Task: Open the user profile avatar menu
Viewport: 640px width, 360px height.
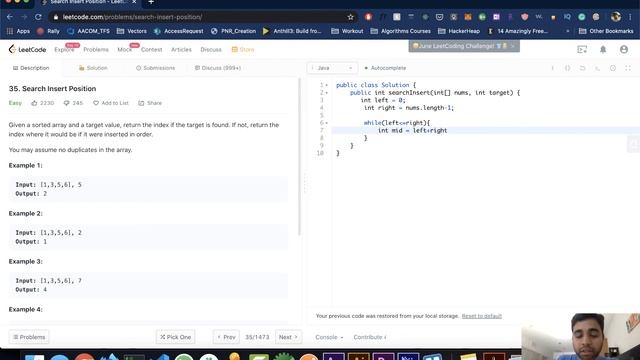Action: 624,49
